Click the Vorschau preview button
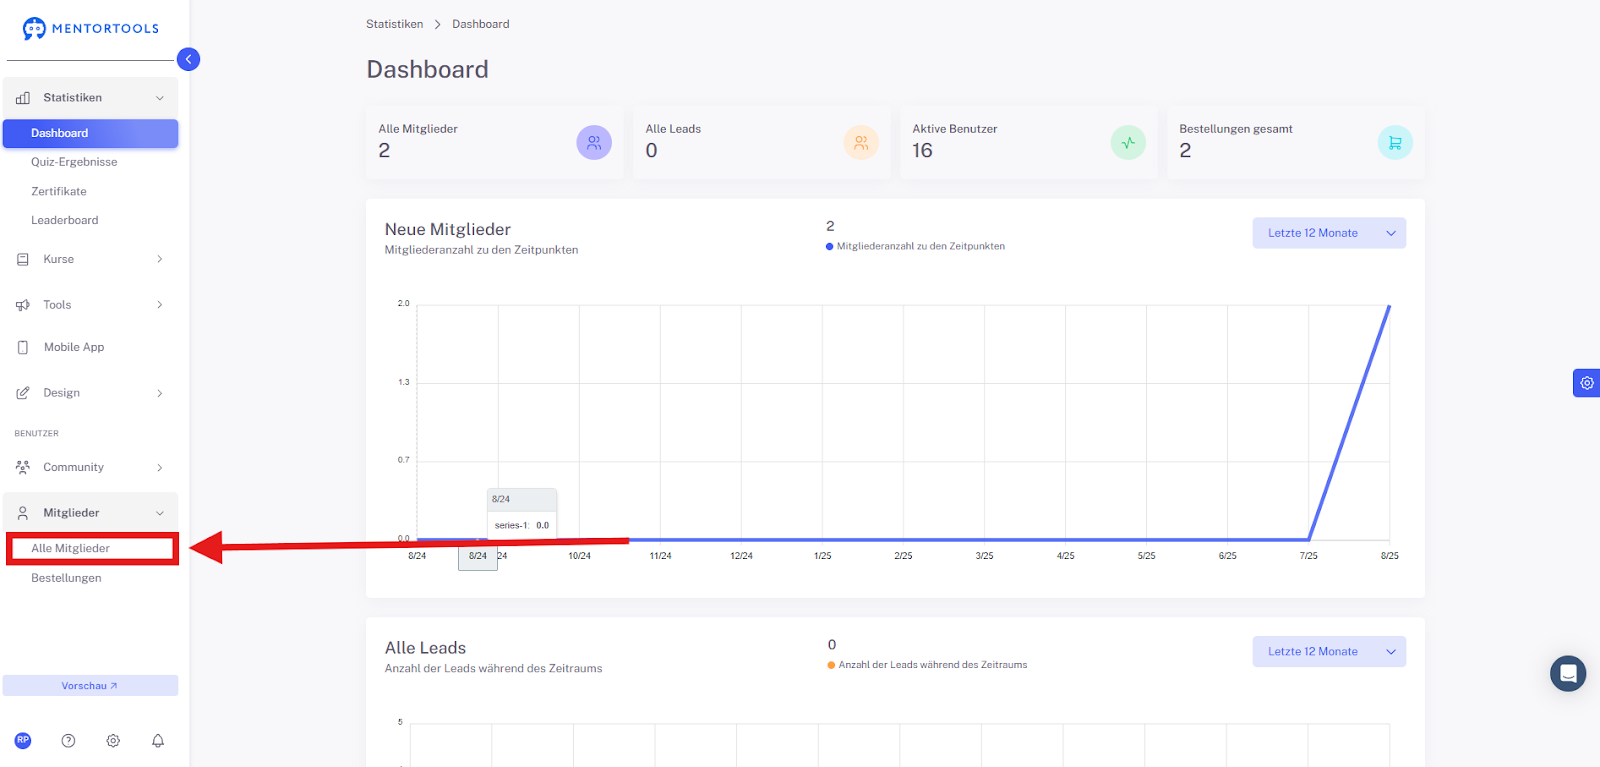Viewport: 1600px width, 767px height. point(90,686)
